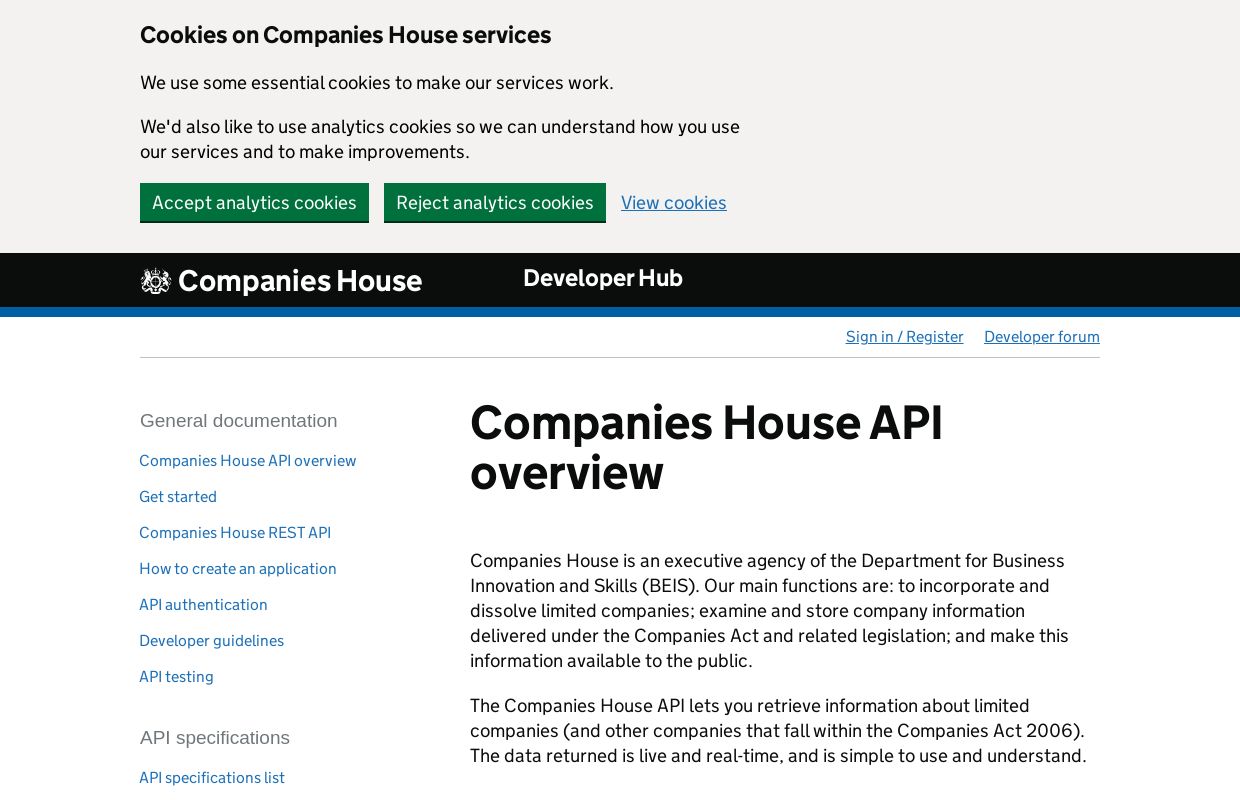1240x800 pixels.
Task: Open the View cookies link
Action: [674, 203]
